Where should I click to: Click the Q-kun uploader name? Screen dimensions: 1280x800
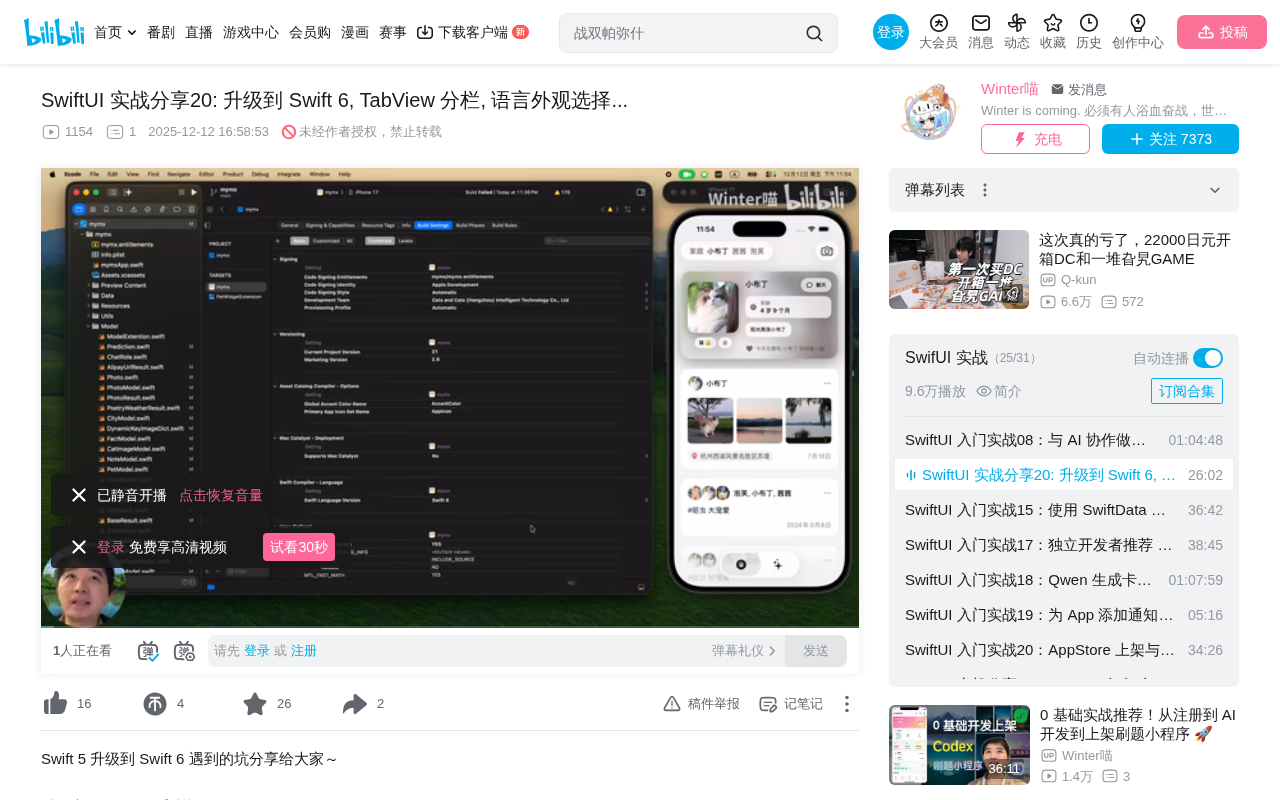click(x=1078, y=280)
